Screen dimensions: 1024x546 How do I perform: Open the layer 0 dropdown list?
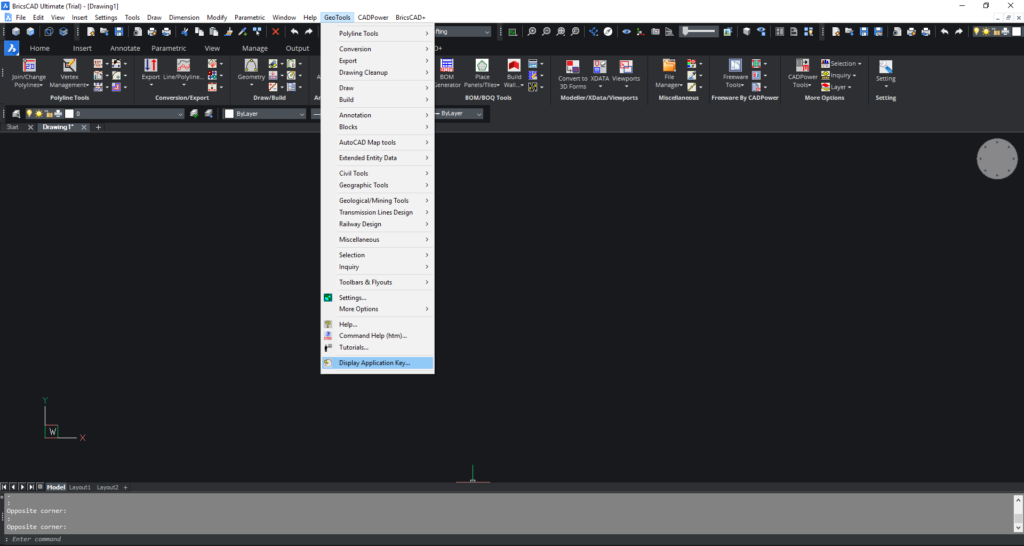point(180,114)
